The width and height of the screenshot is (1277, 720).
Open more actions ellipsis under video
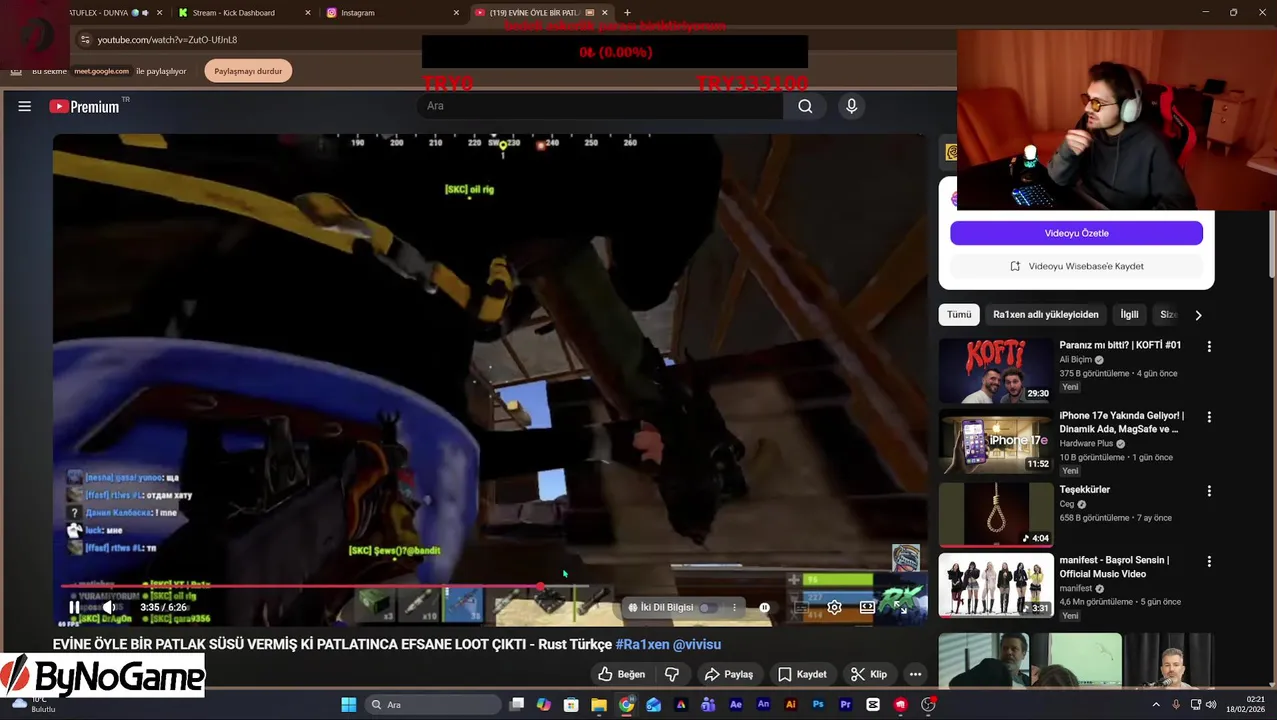click(915, 674)
